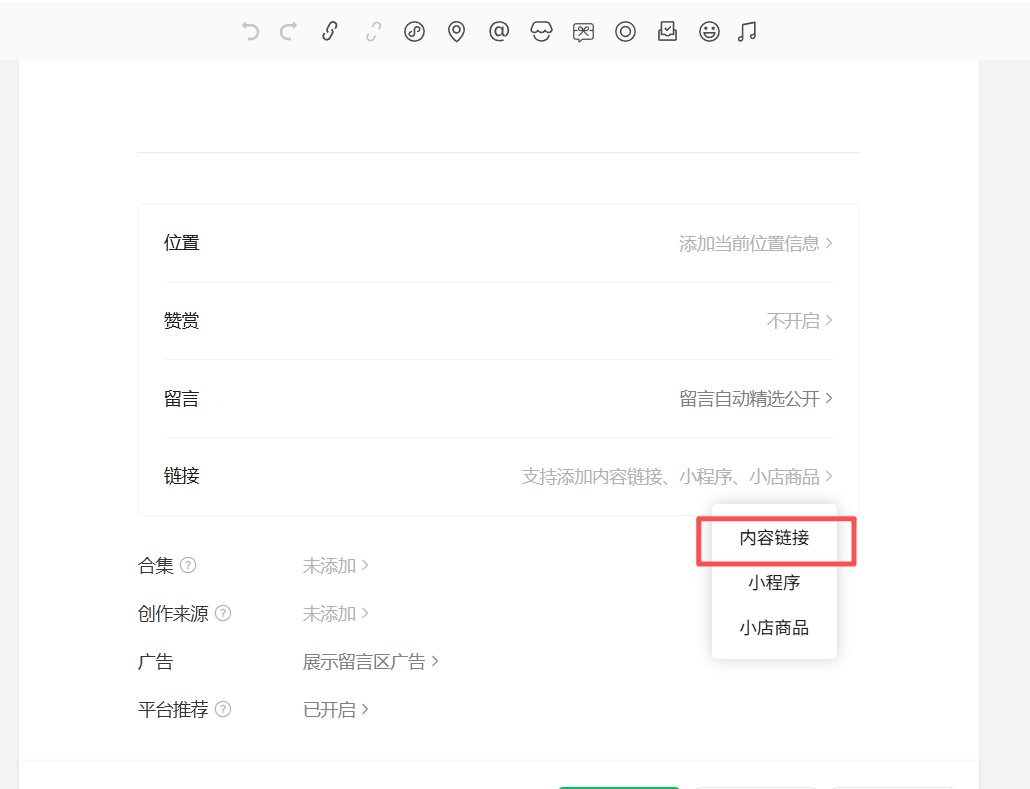This screenshot has height=789, width=1030.
Task: Choose 小程序 from the link menu
Action: [x=774, y=583]
